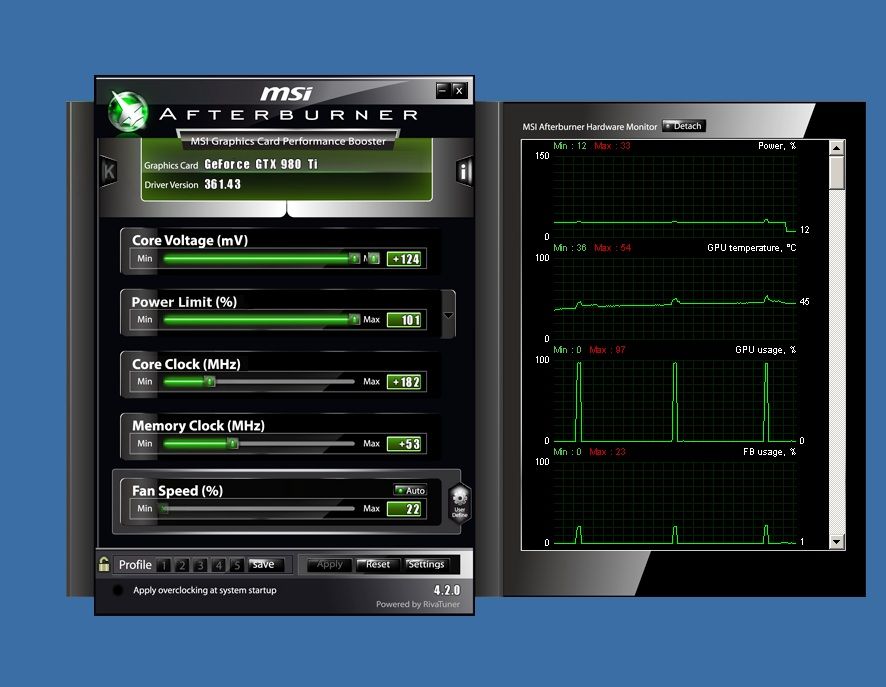Click the Core Clock Max label
Screen dimensions: 886x687
tap(371, 381)
